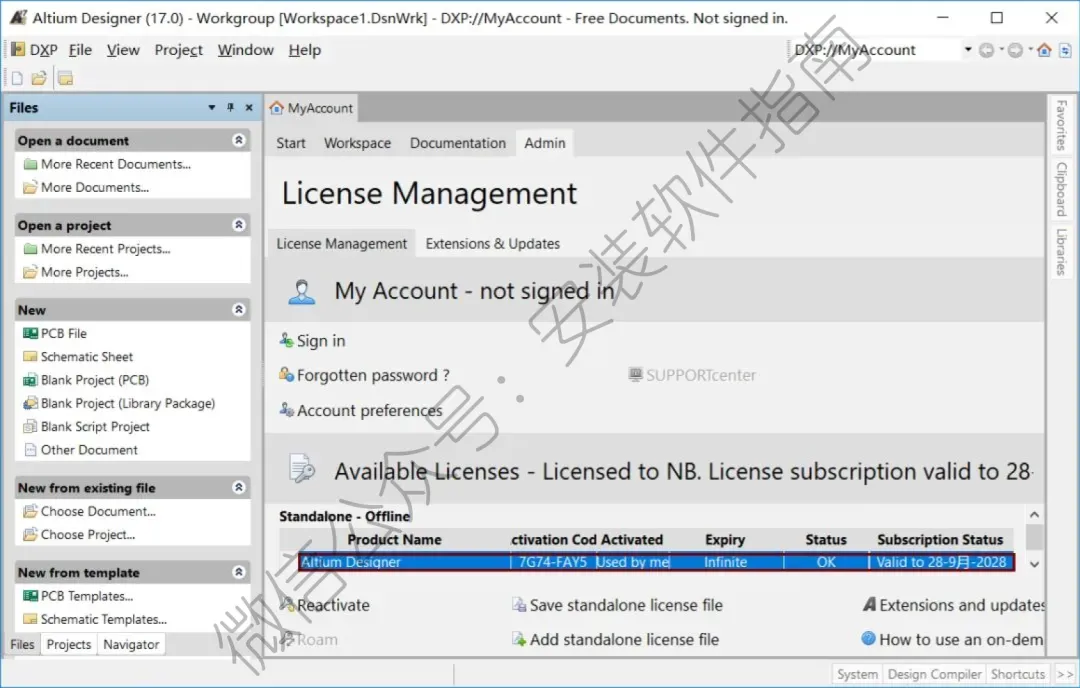1080x688 pixels.
Task: Click the new document toolbar icon
Action: pos(17,79)
